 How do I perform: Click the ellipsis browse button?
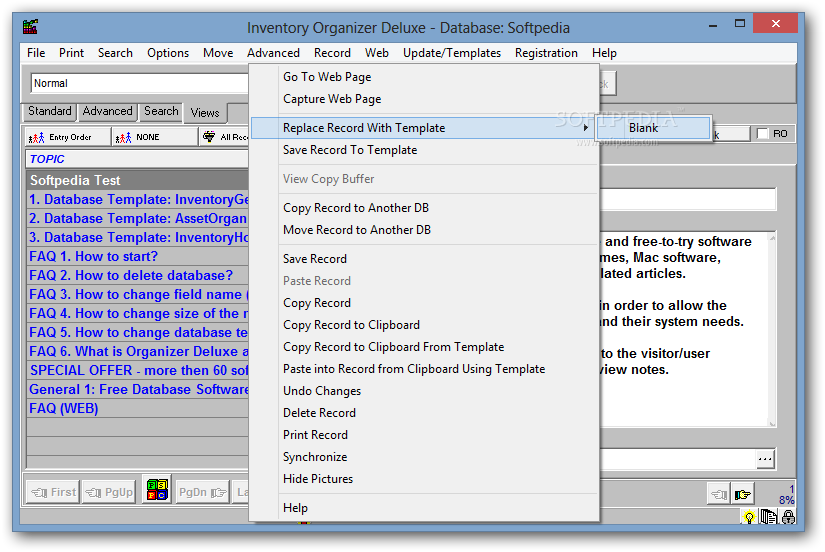[765, 459]
